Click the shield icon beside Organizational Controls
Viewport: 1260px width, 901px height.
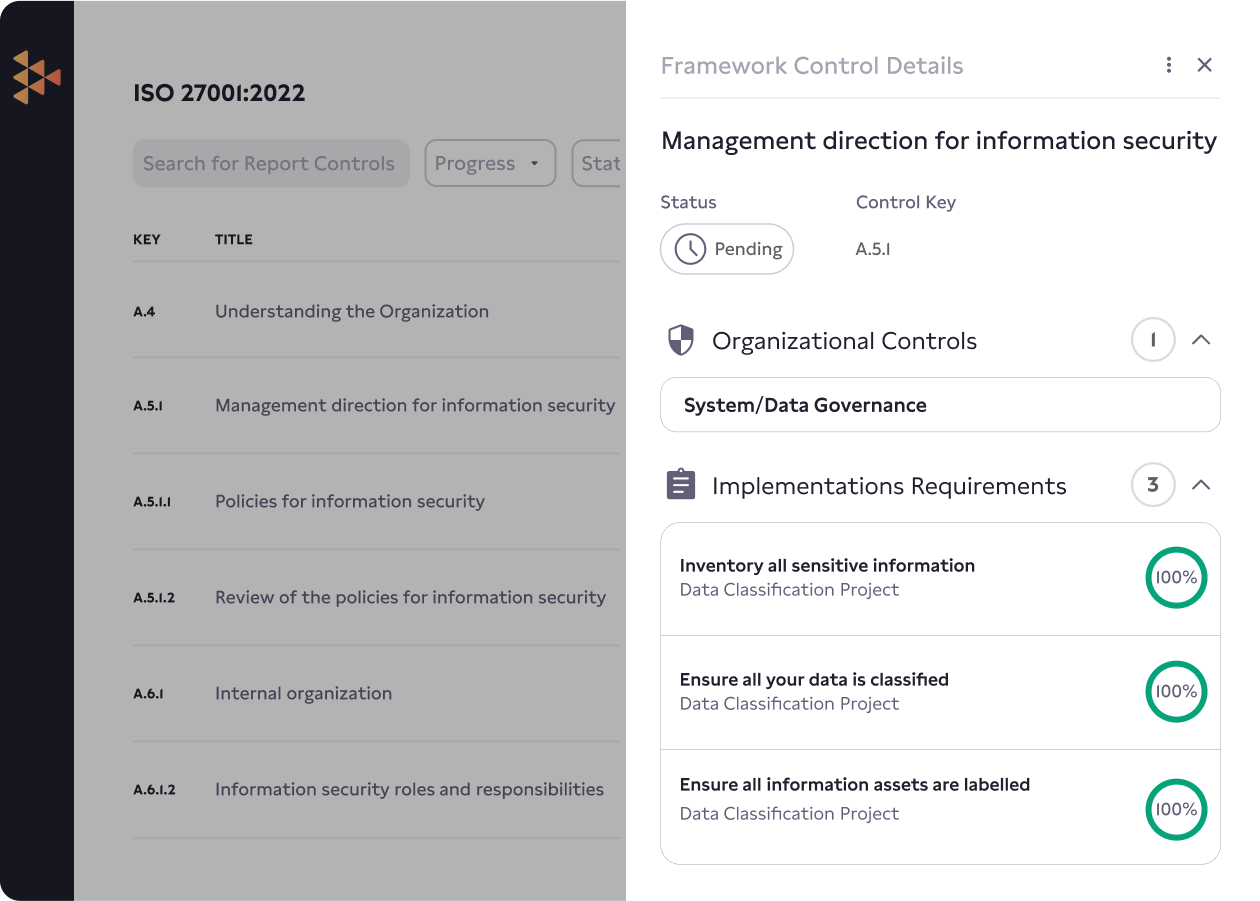(x=681, y=340)
